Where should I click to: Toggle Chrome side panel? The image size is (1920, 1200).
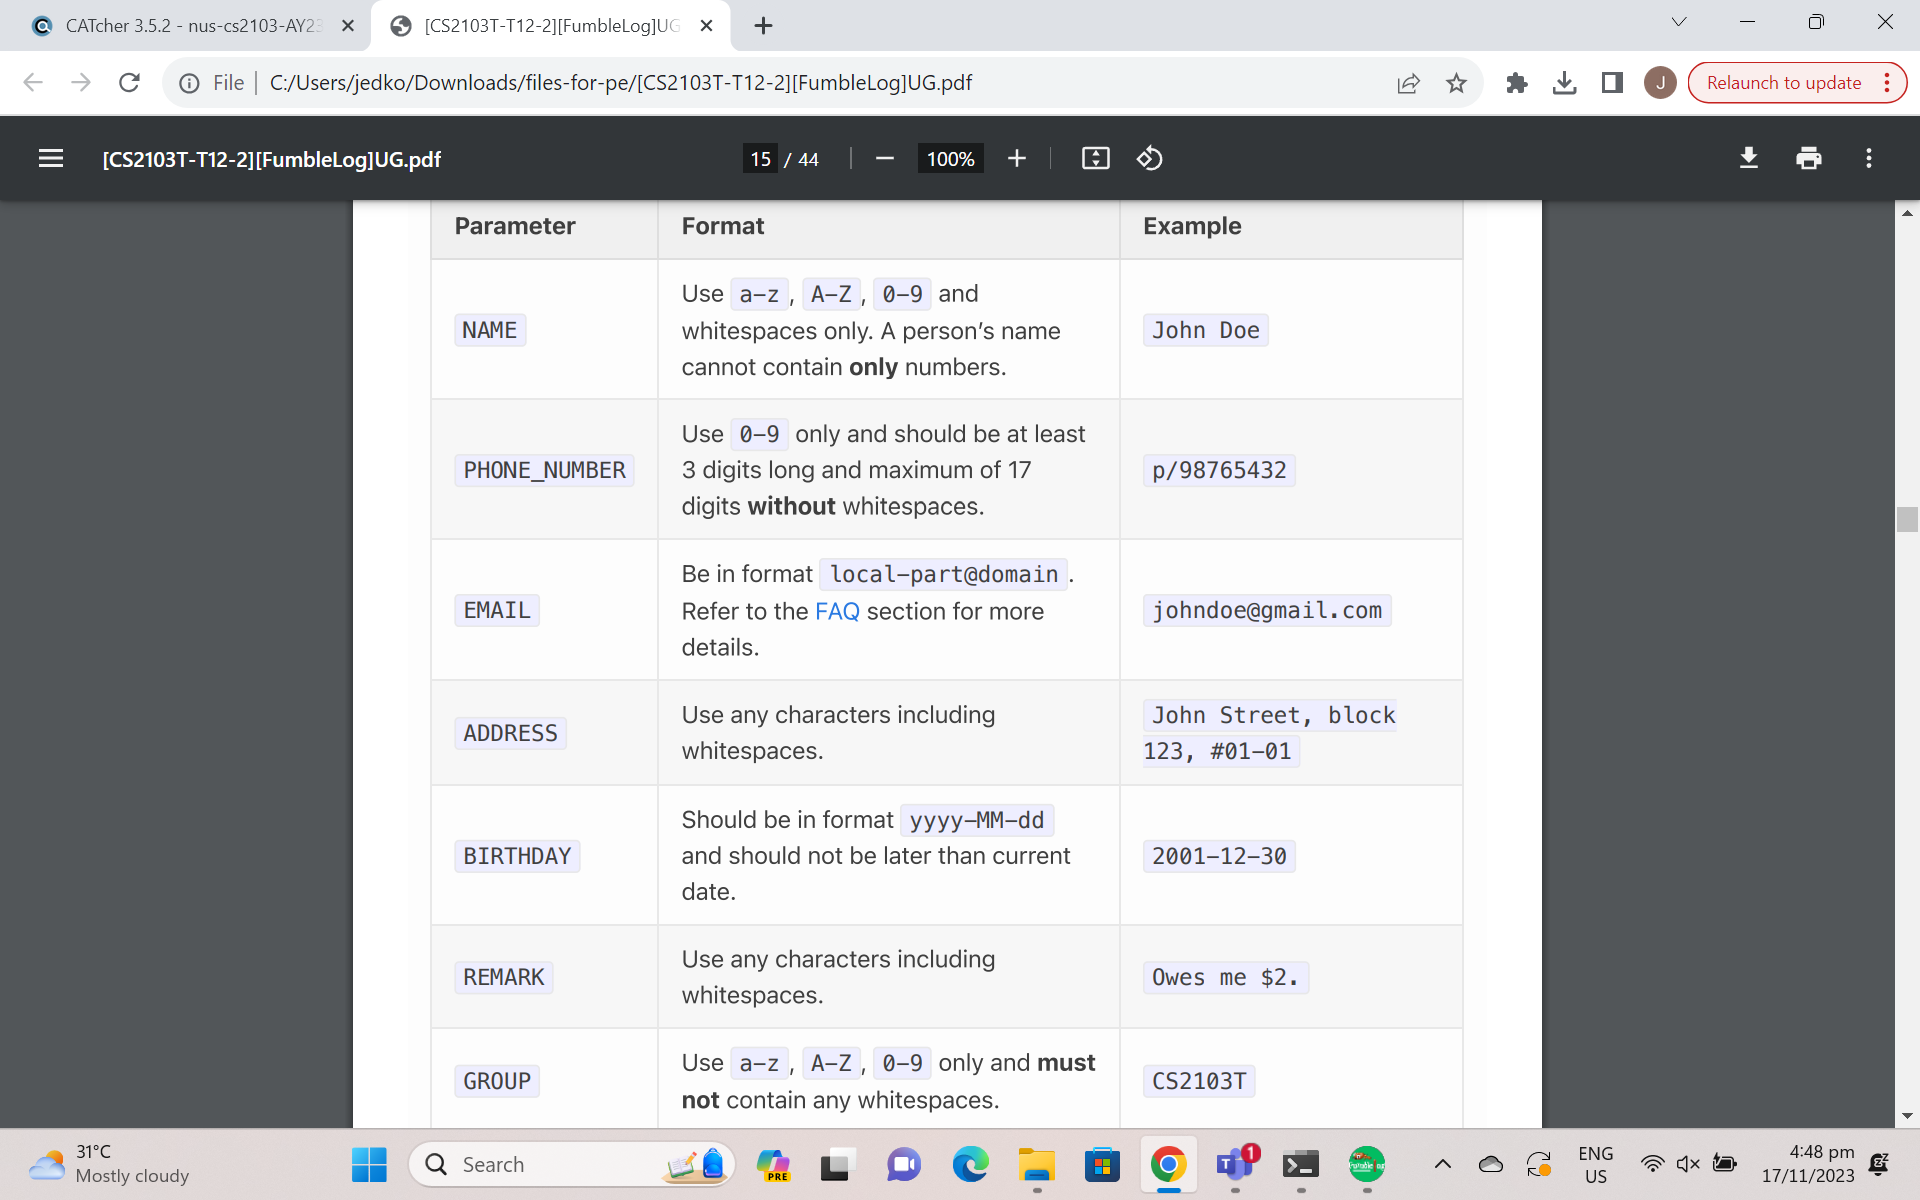pos(1612,83)
